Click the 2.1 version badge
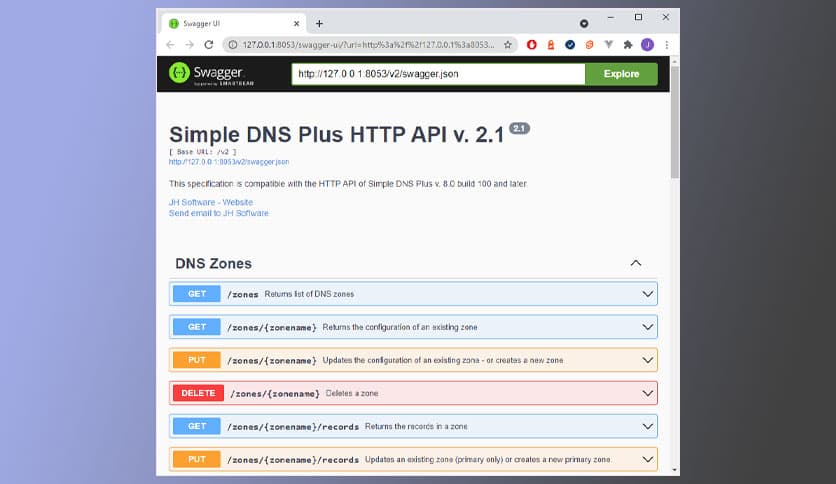 click(x=519, y=128)
